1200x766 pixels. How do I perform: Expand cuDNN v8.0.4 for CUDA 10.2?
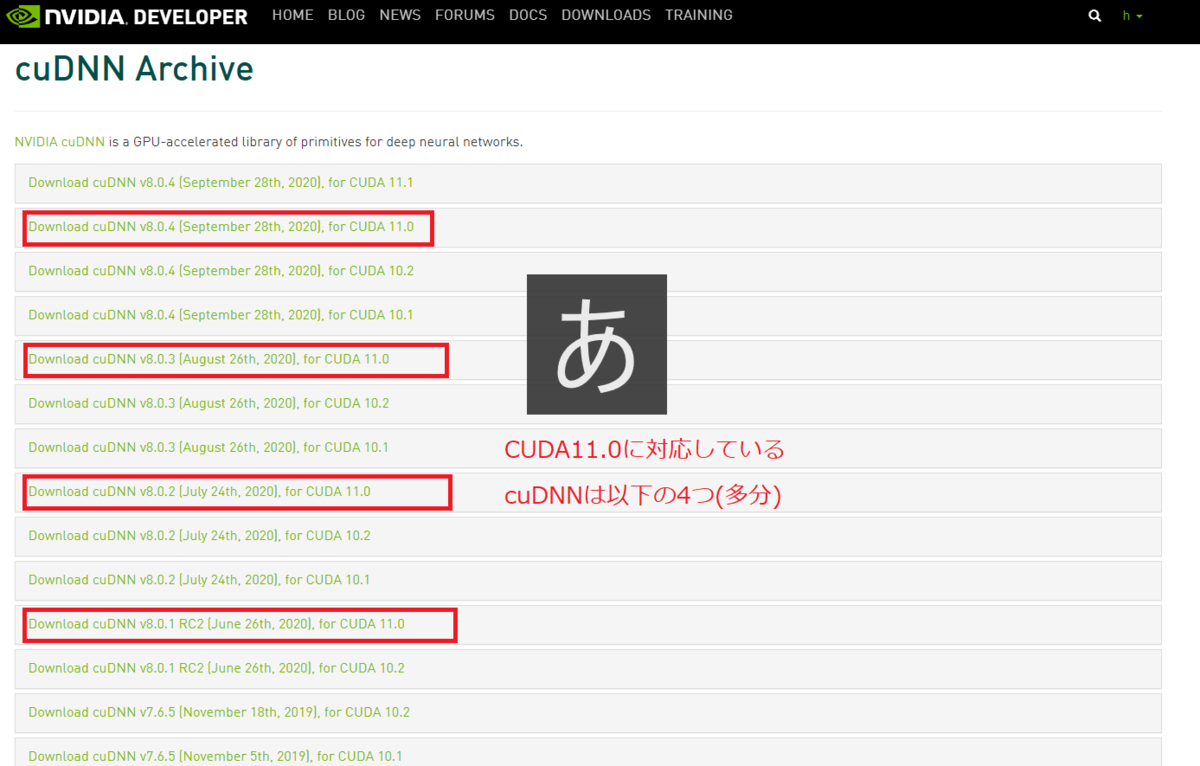[588, 271]
